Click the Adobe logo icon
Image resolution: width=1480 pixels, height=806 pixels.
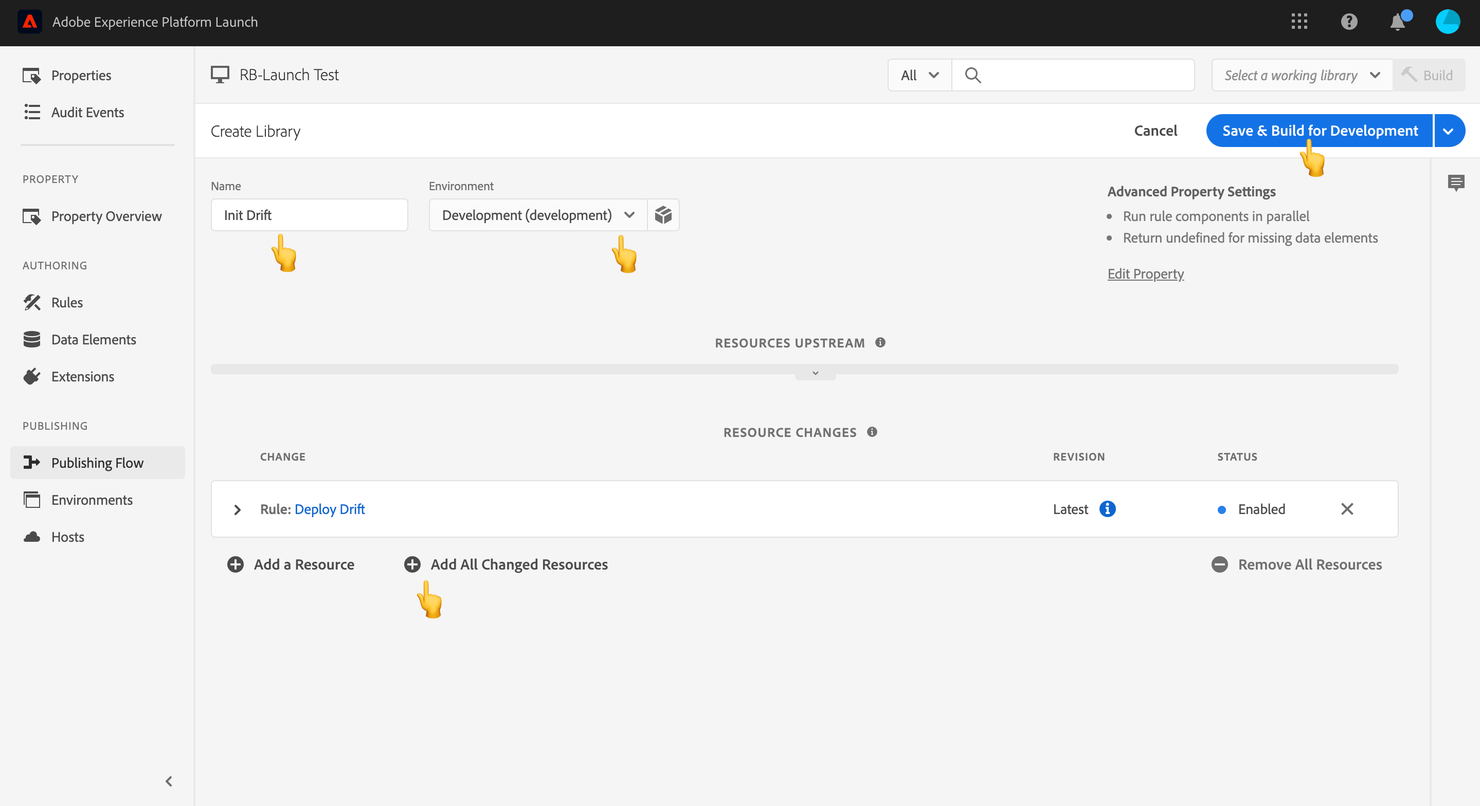[30, 22]
